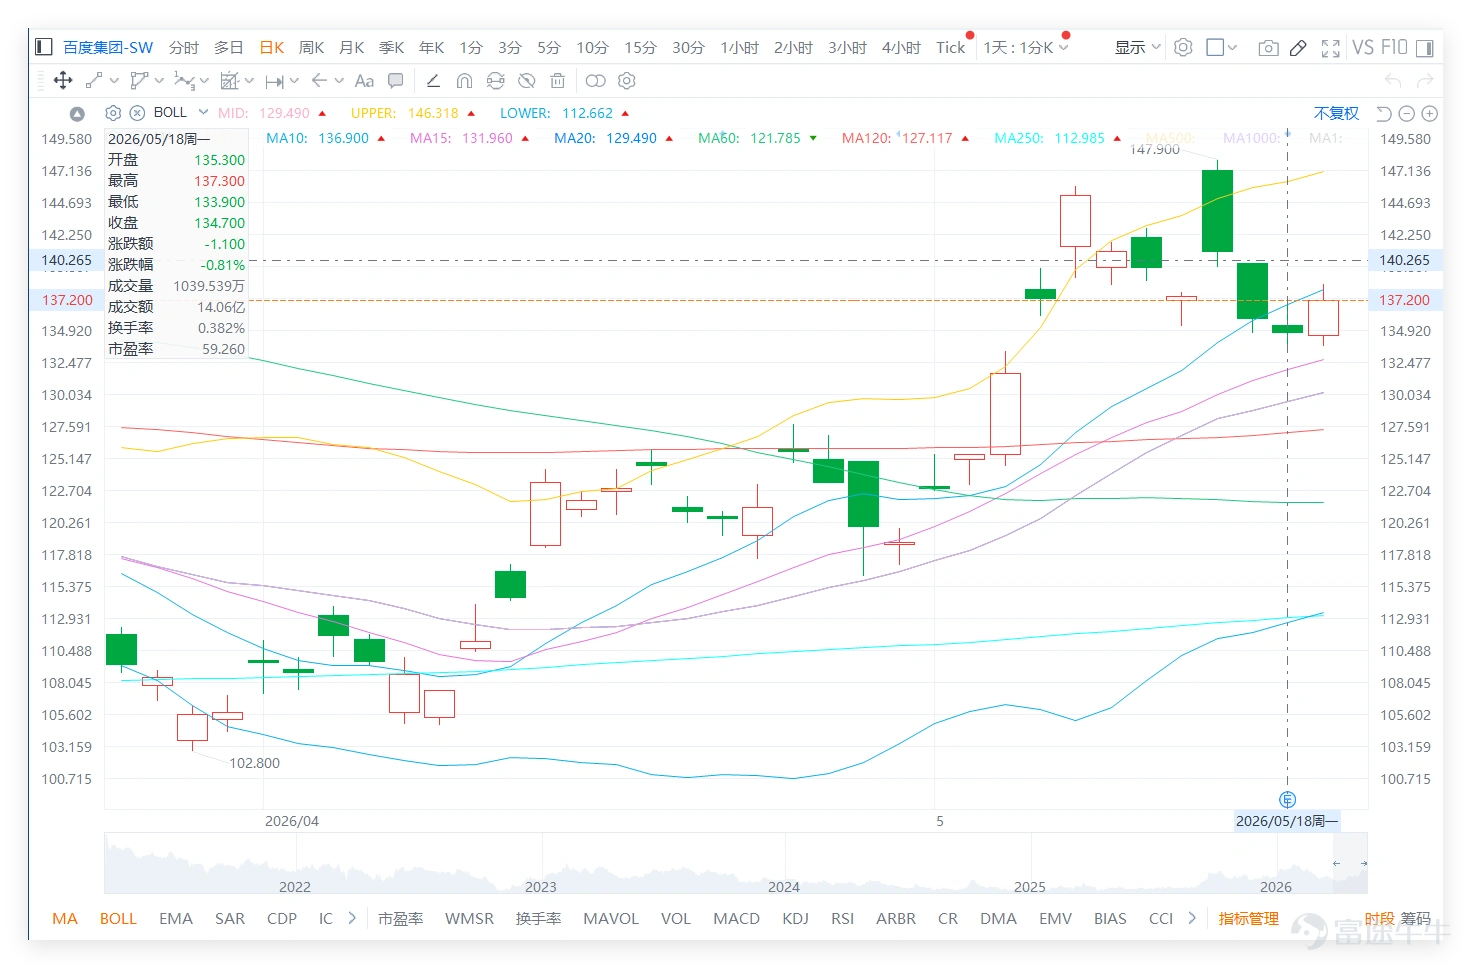Switch to 分时 intraday view
1471x968 pixels.
tap(184, 47)
